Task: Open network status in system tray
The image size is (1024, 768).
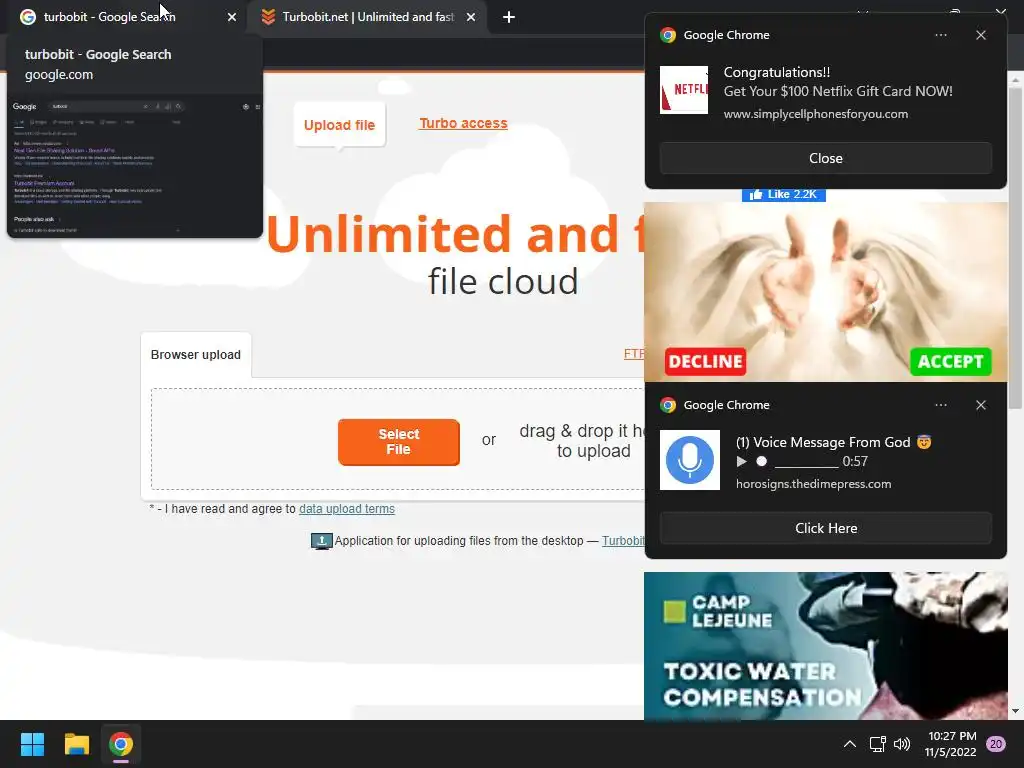Action: tap(877, 744)
